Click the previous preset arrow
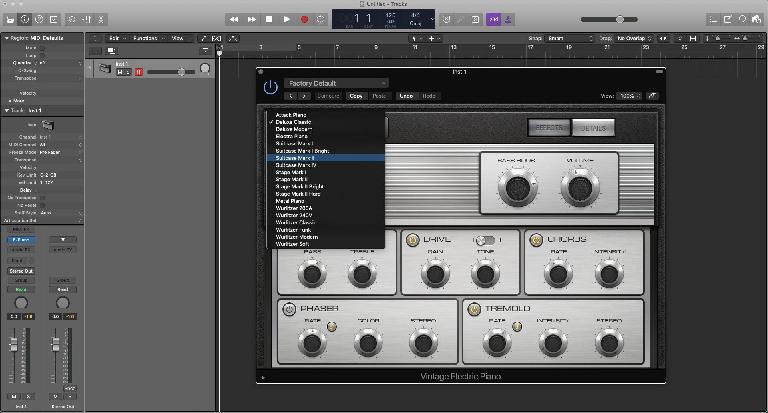This screenshot has width=768, height=413. pyautogui.click(x=291, y=96)
